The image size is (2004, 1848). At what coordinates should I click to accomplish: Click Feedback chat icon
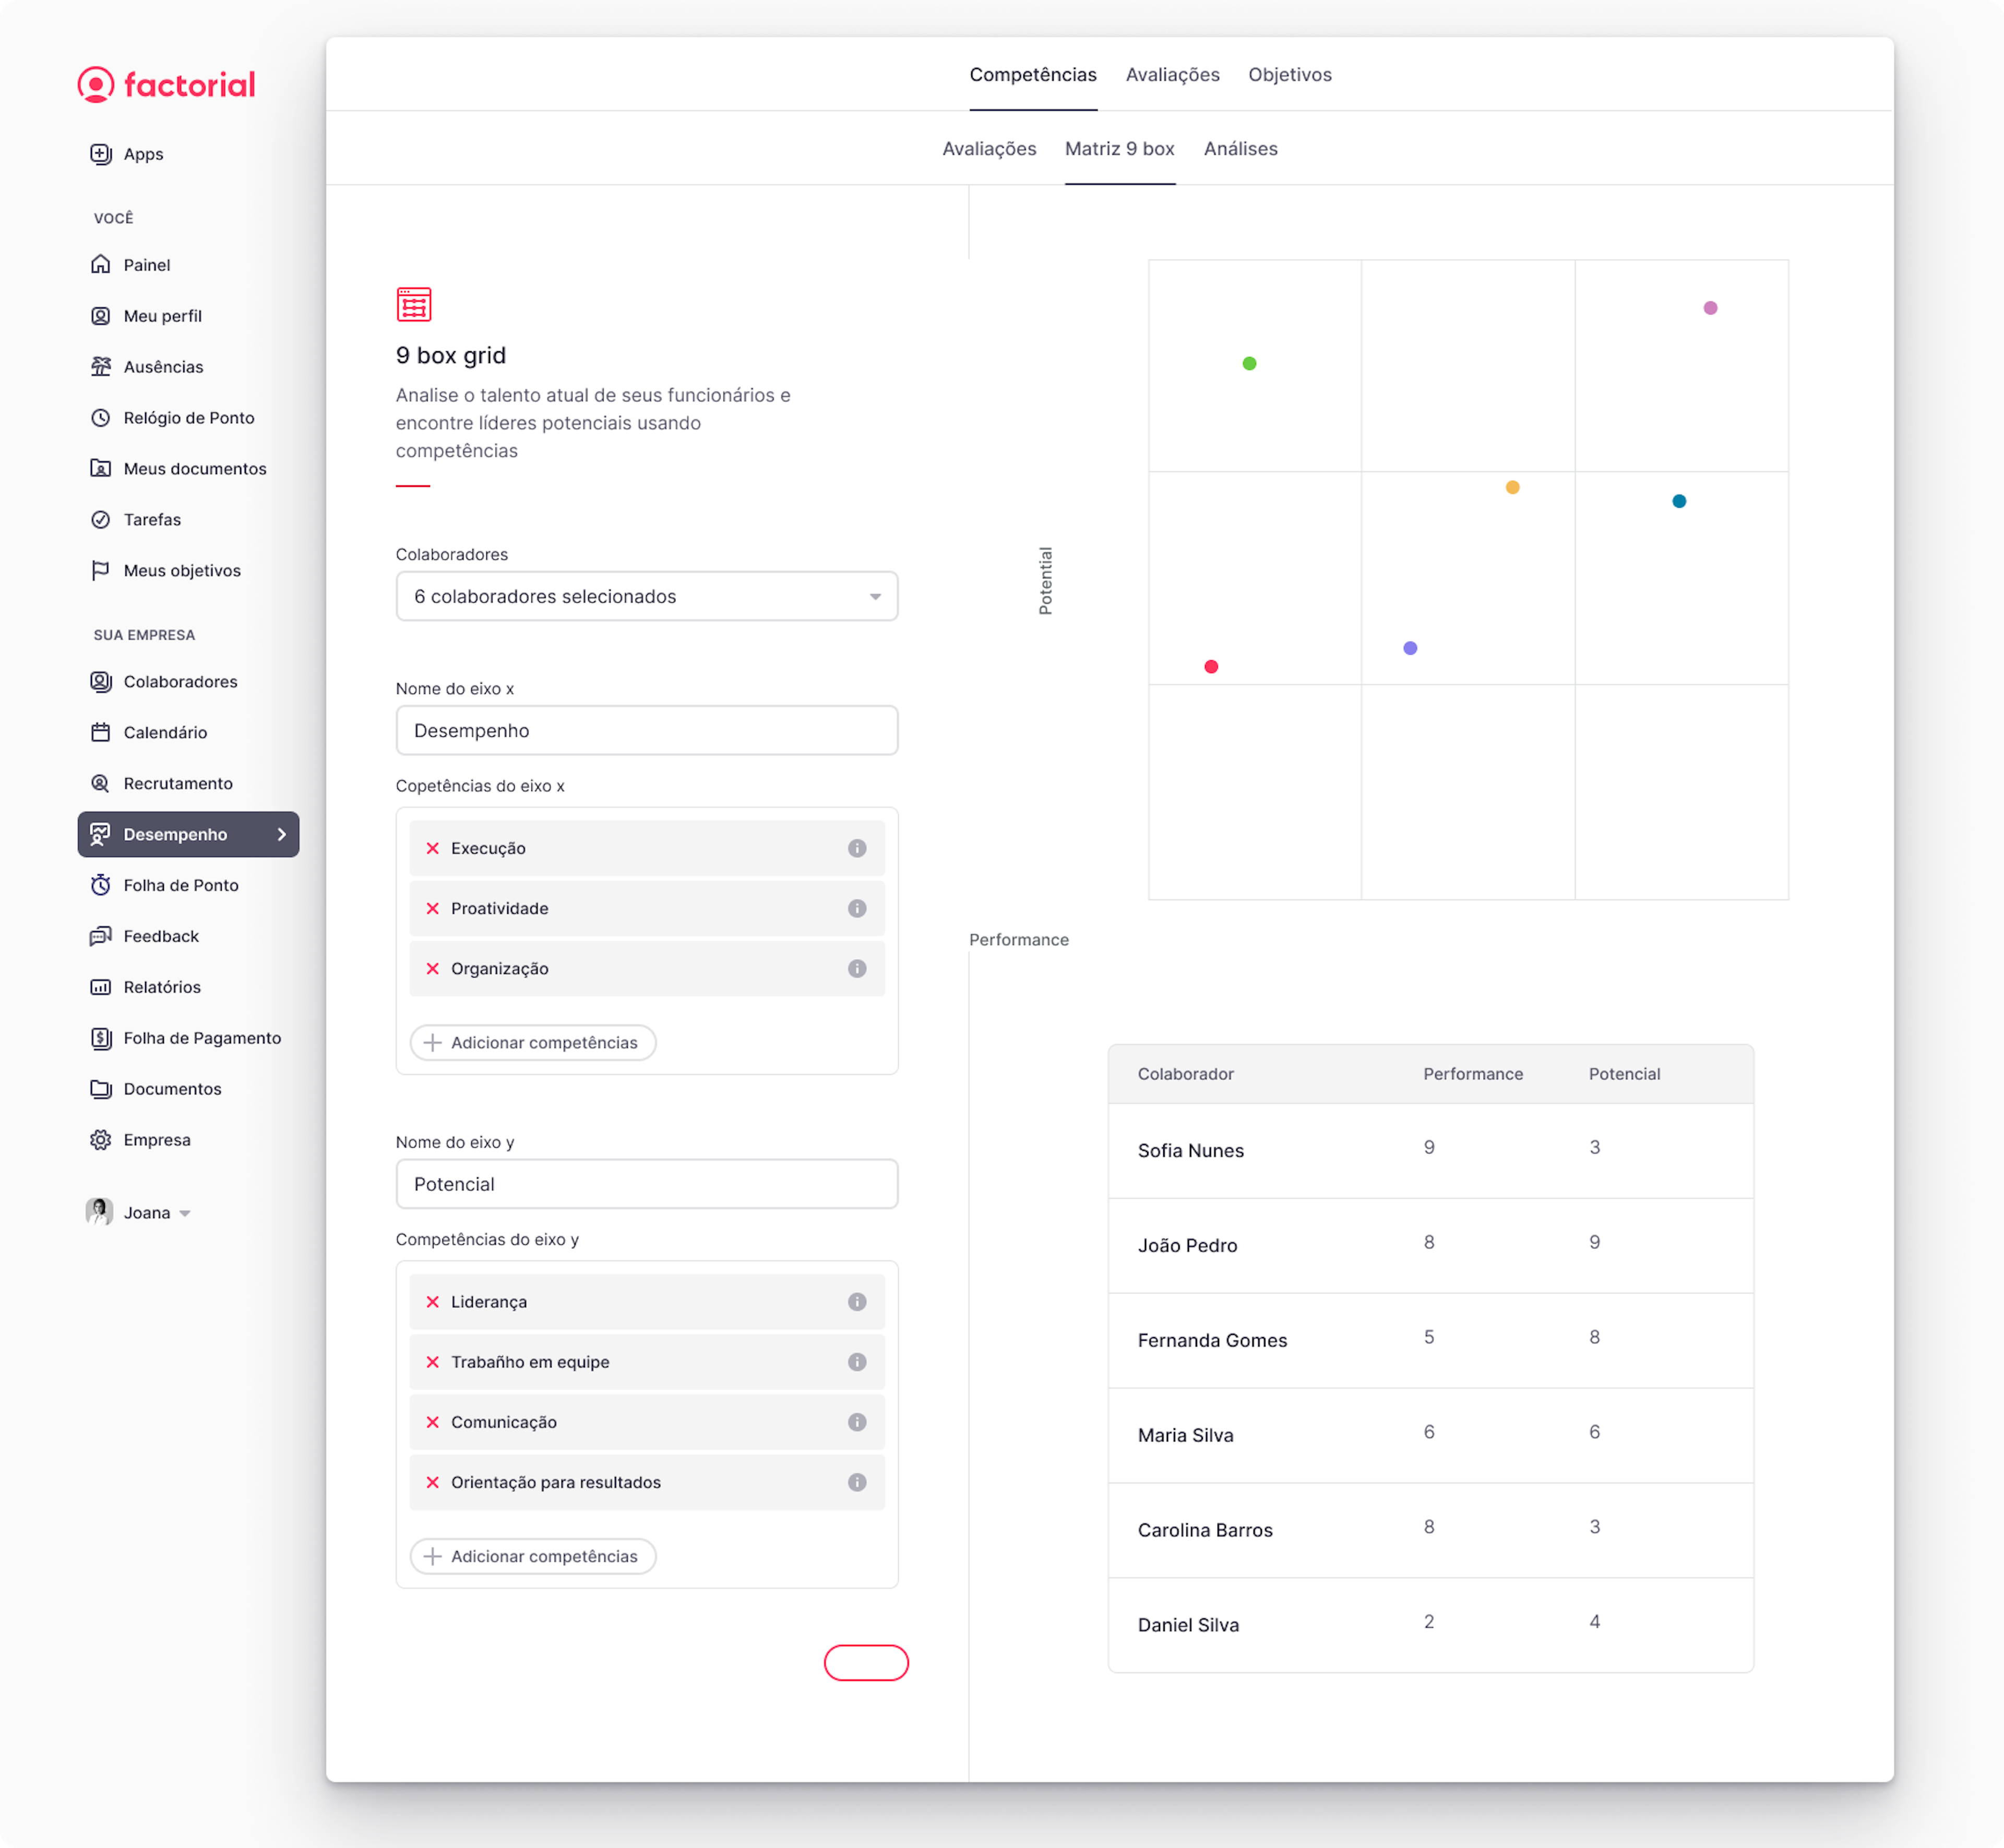point(101,937)
